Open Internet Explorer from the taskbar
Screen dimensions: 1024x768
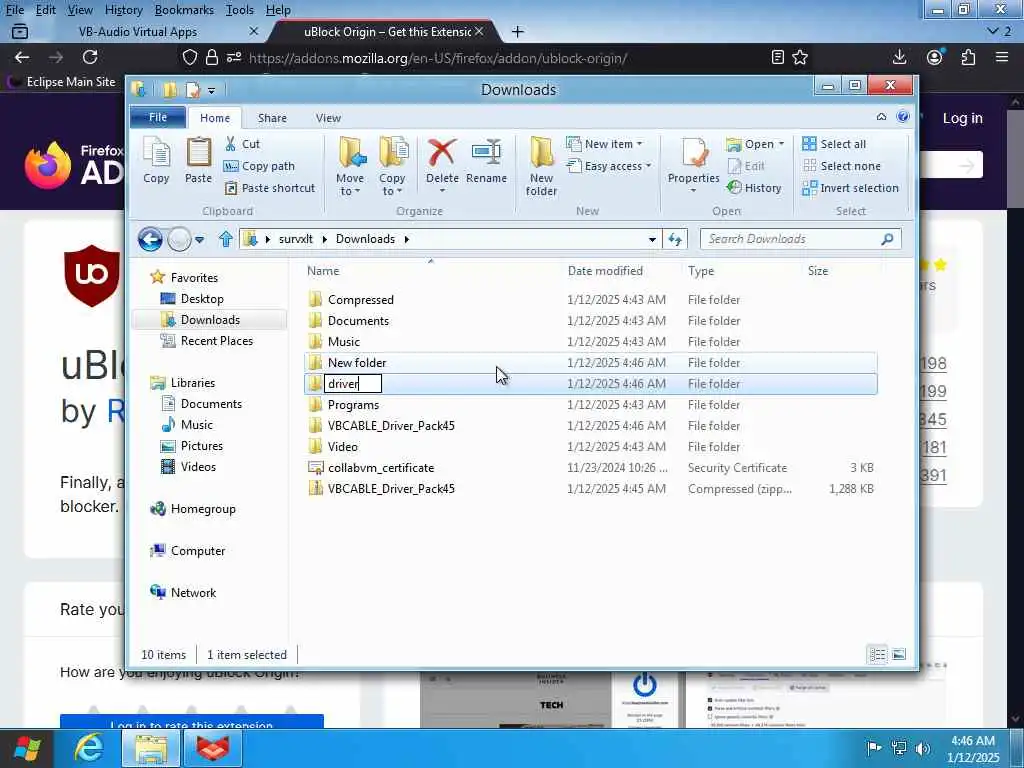click(88, 747)
